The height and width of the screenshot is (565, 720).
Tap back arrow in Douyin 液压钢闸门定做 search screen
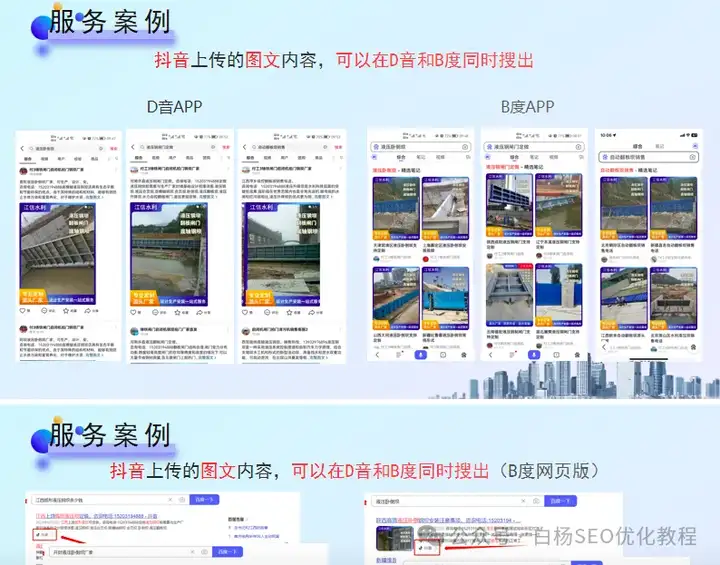(133, 147)
